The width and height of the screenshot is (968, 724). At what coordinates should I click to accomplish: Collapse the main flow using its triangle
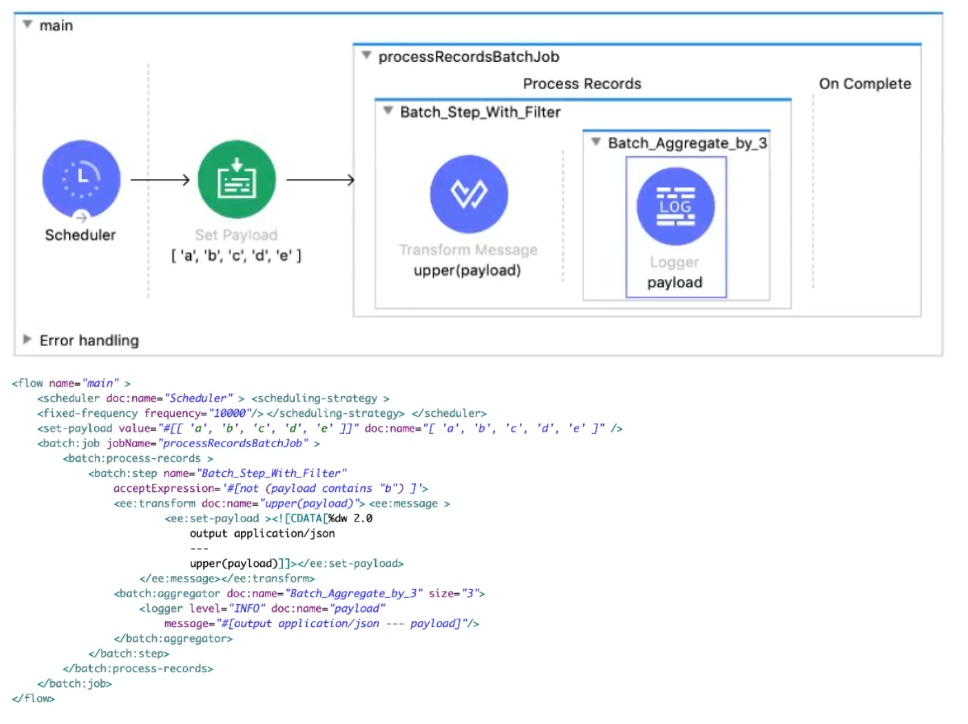28,25
